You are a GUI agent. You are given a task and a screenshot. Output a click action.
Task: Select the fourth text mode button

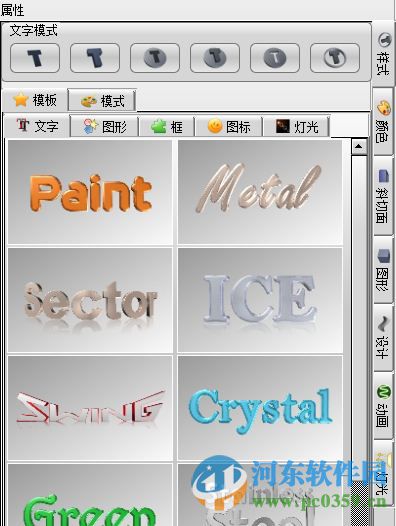215,58
